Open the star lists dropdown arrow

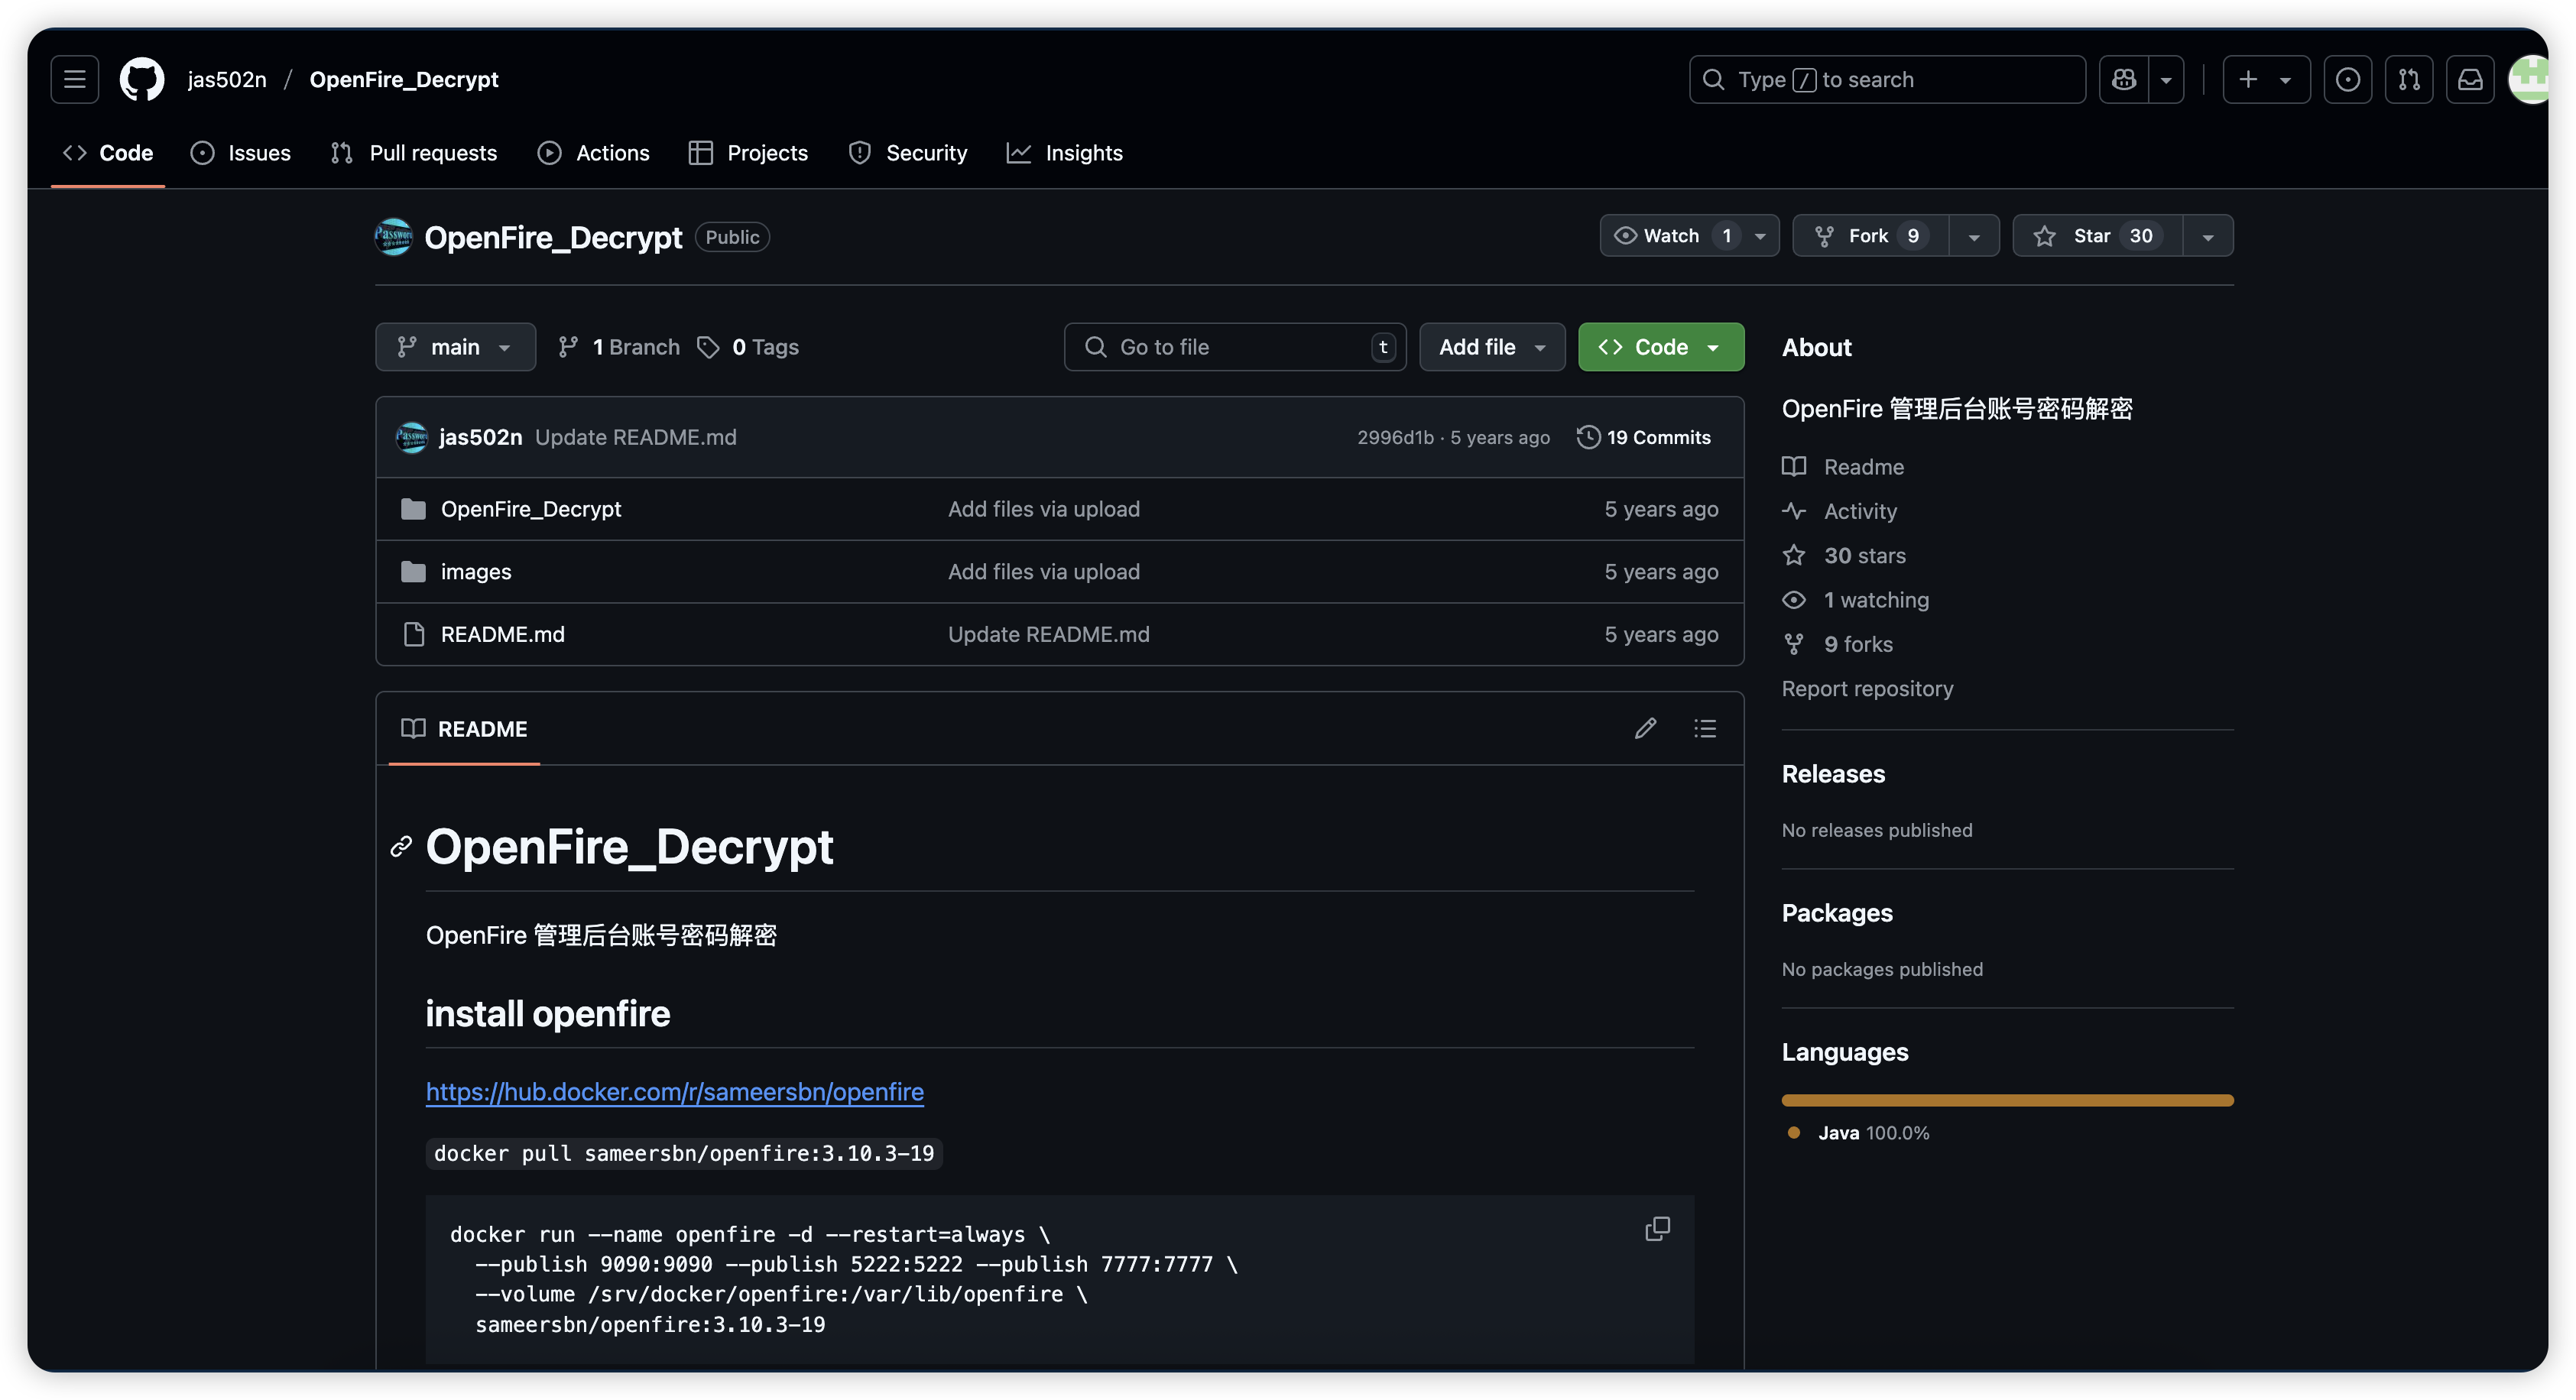[2208, 236]
